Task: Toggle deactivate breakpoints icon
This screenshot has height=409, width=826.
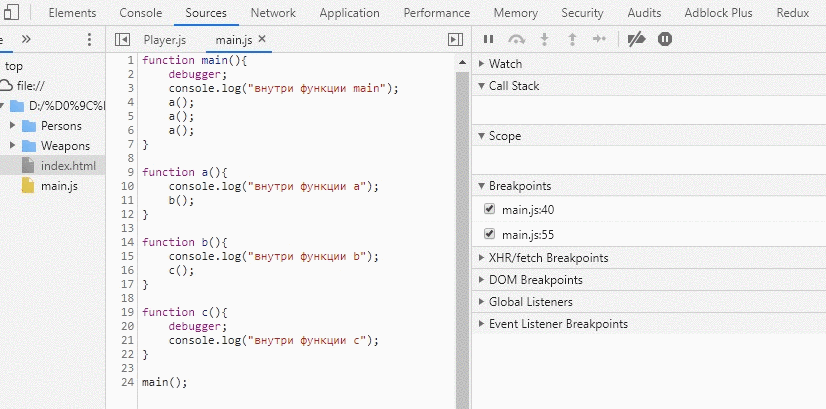Action: (636, 39)
